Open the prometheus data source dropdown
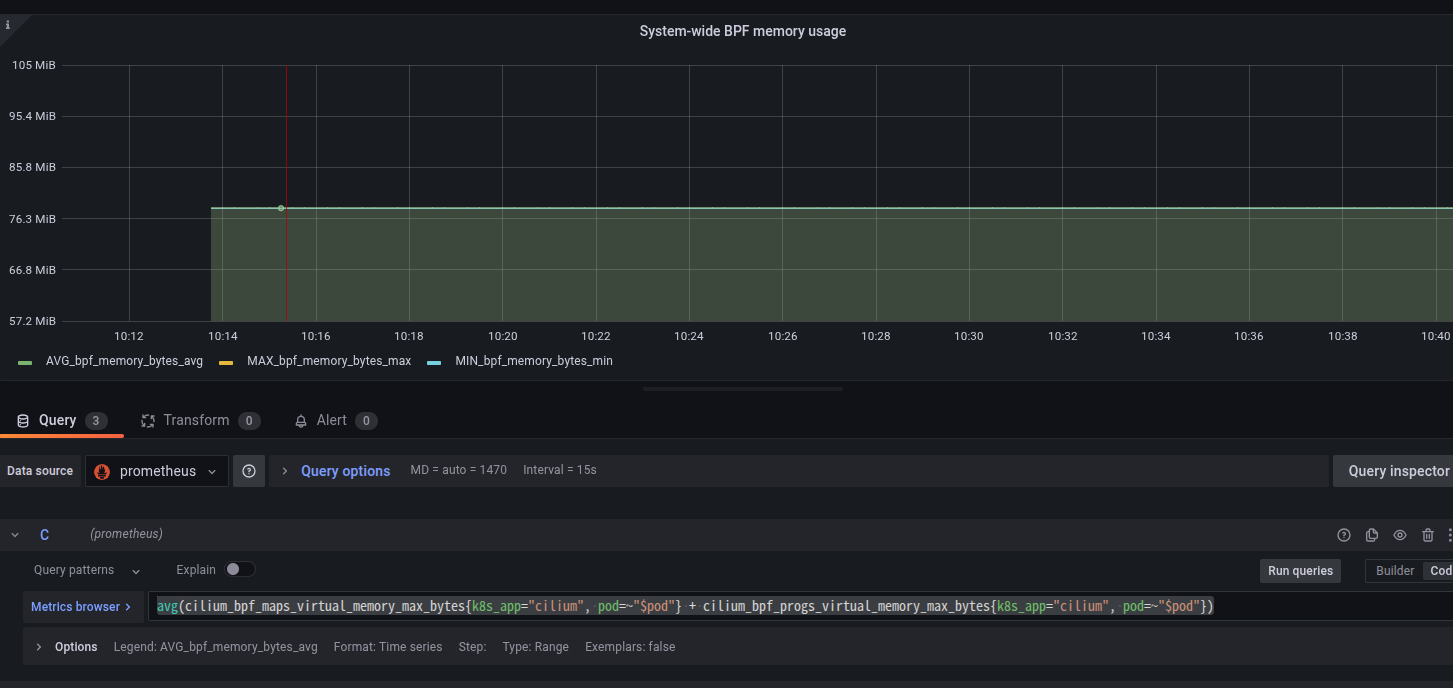The image size is (1453, 688). click(x=157, y=471)
